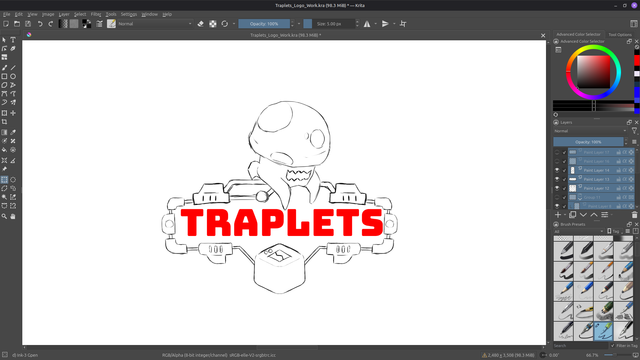Viewport: 640px width, 360px height.
Task: Choose the Elliptical Selection tool
Action: (x=13, y=180)
